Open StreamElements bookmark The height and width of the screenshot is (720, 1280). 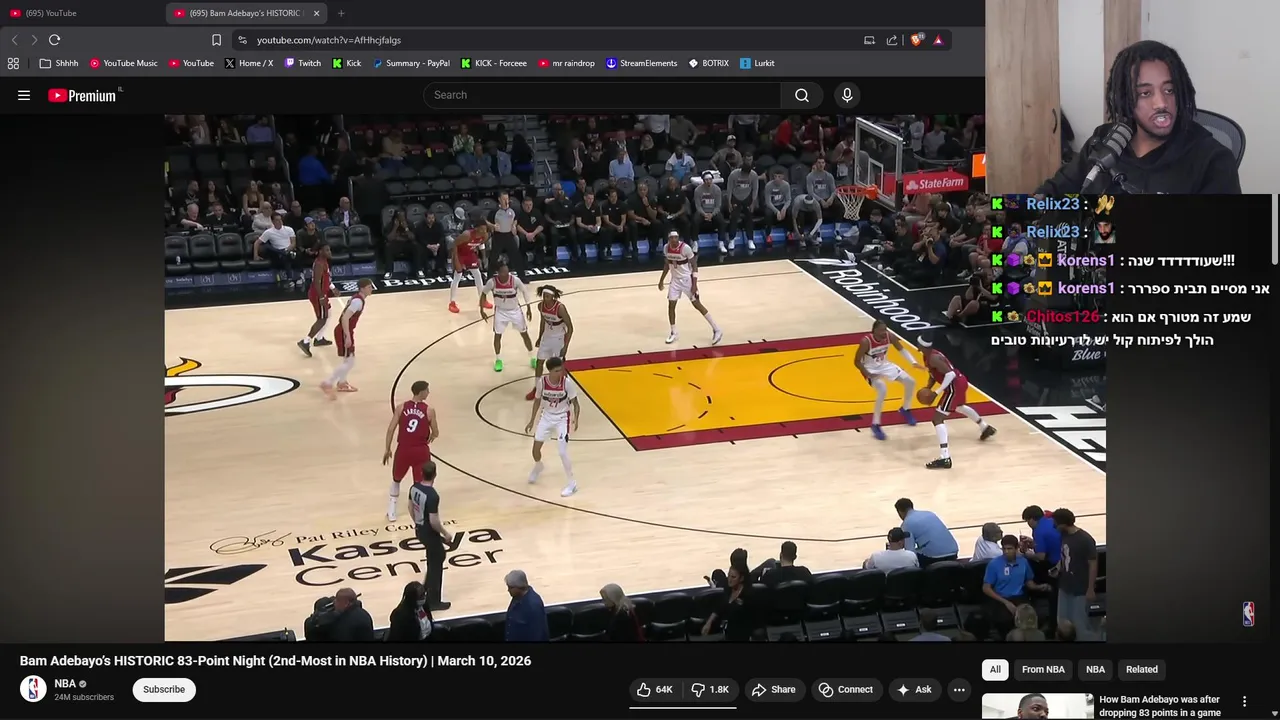(642, 63)
